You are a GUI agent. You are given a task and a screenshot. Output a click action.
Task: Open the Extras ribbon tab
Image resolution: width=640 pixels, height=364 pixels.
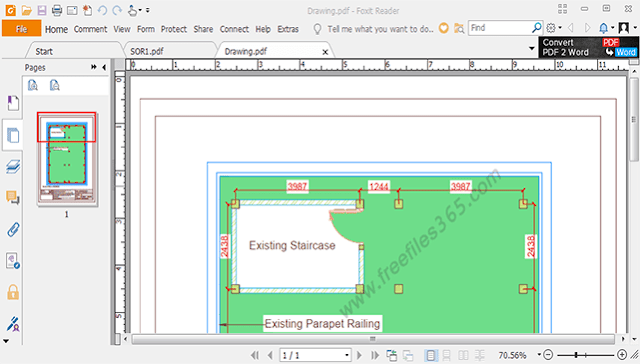[x=288, y=29]
